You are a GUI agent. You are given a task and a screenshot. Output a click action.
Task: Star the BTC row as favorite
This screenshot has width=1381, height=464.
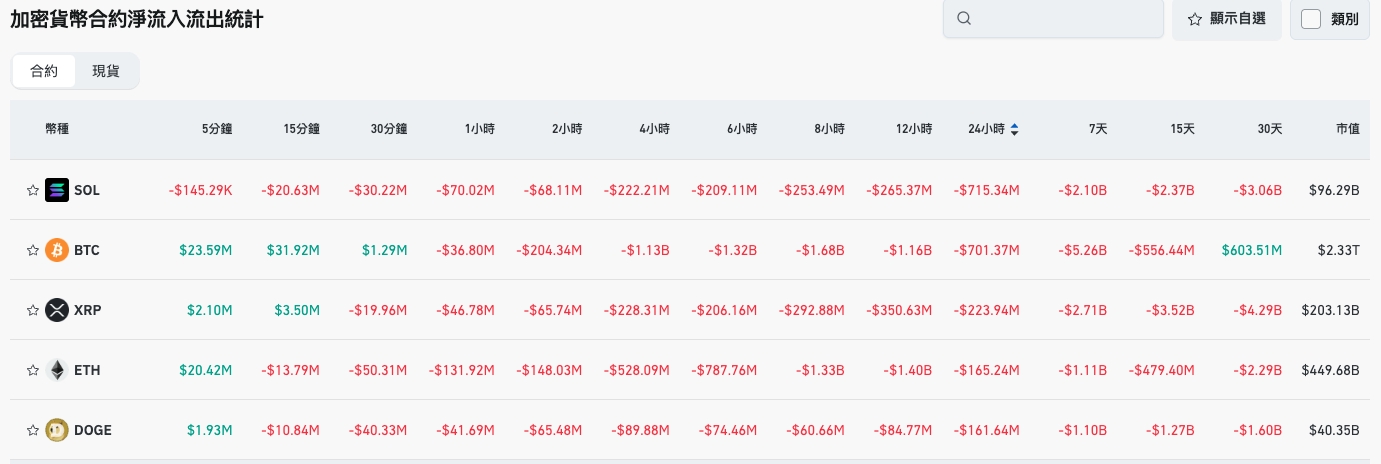point(32,250)
